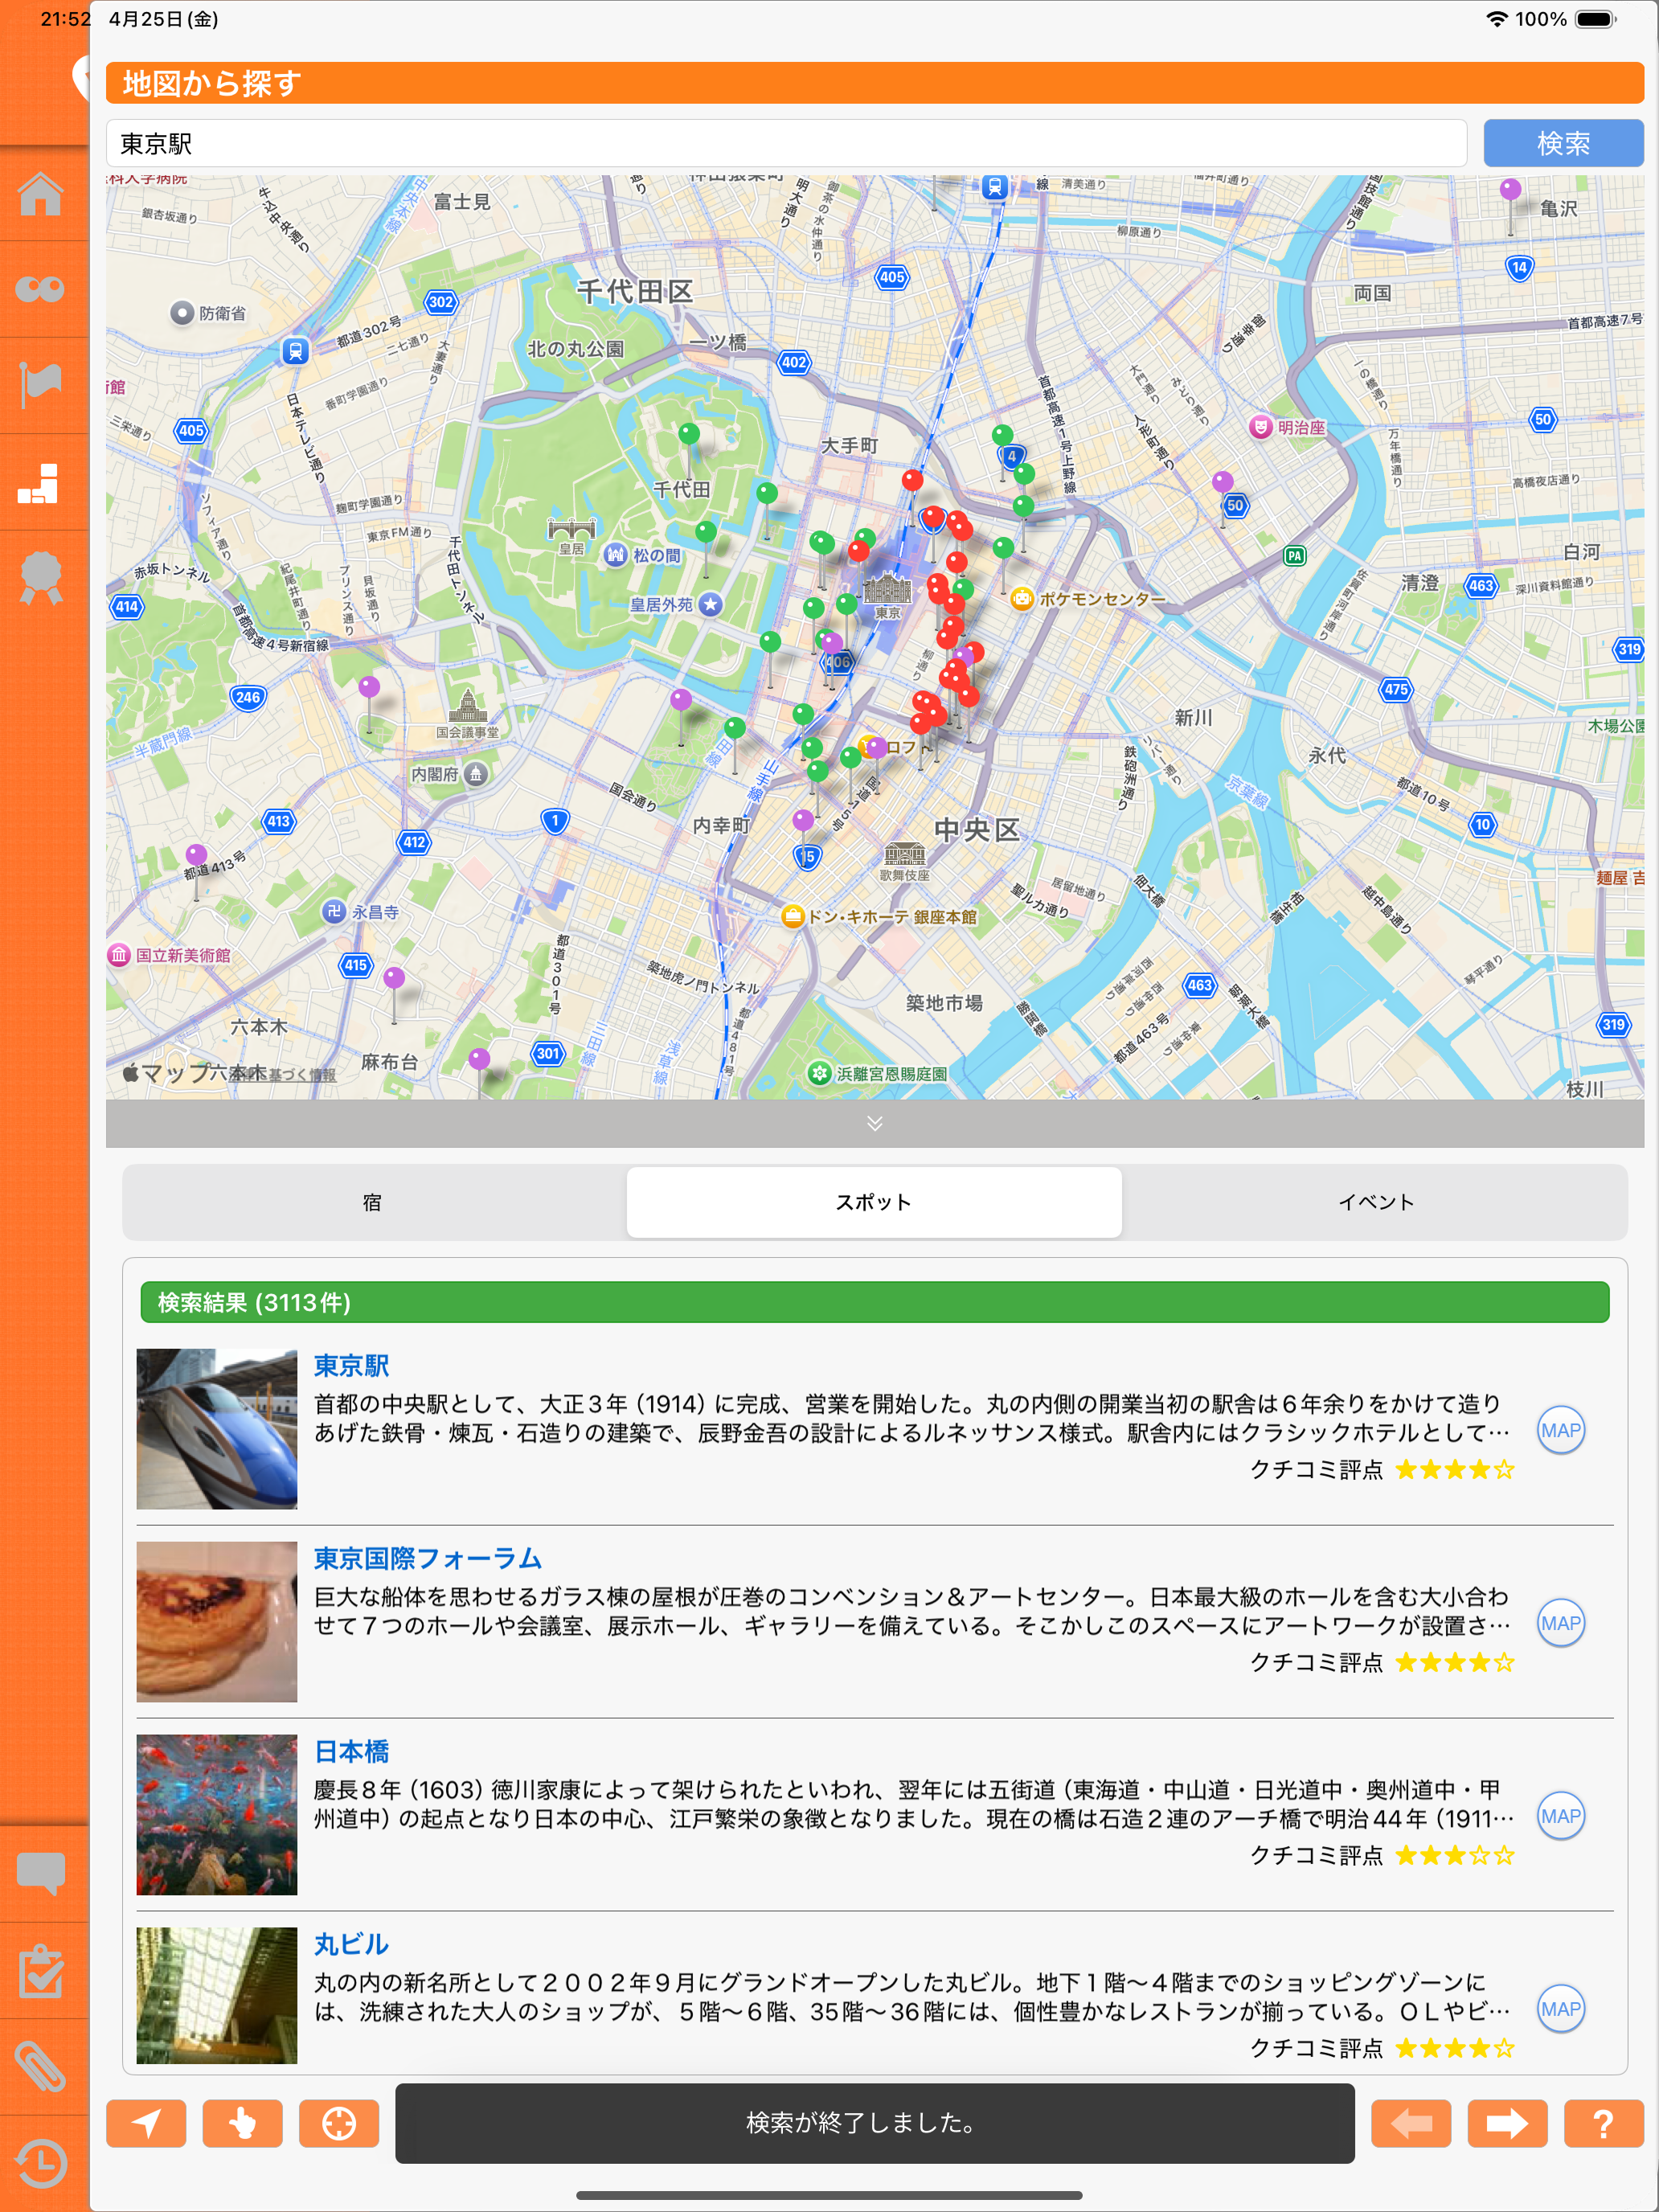The height and width of the screenshot is (2212, 1659).
Task: Click the search field containing 東京駅
Action: tap(786, 143)
